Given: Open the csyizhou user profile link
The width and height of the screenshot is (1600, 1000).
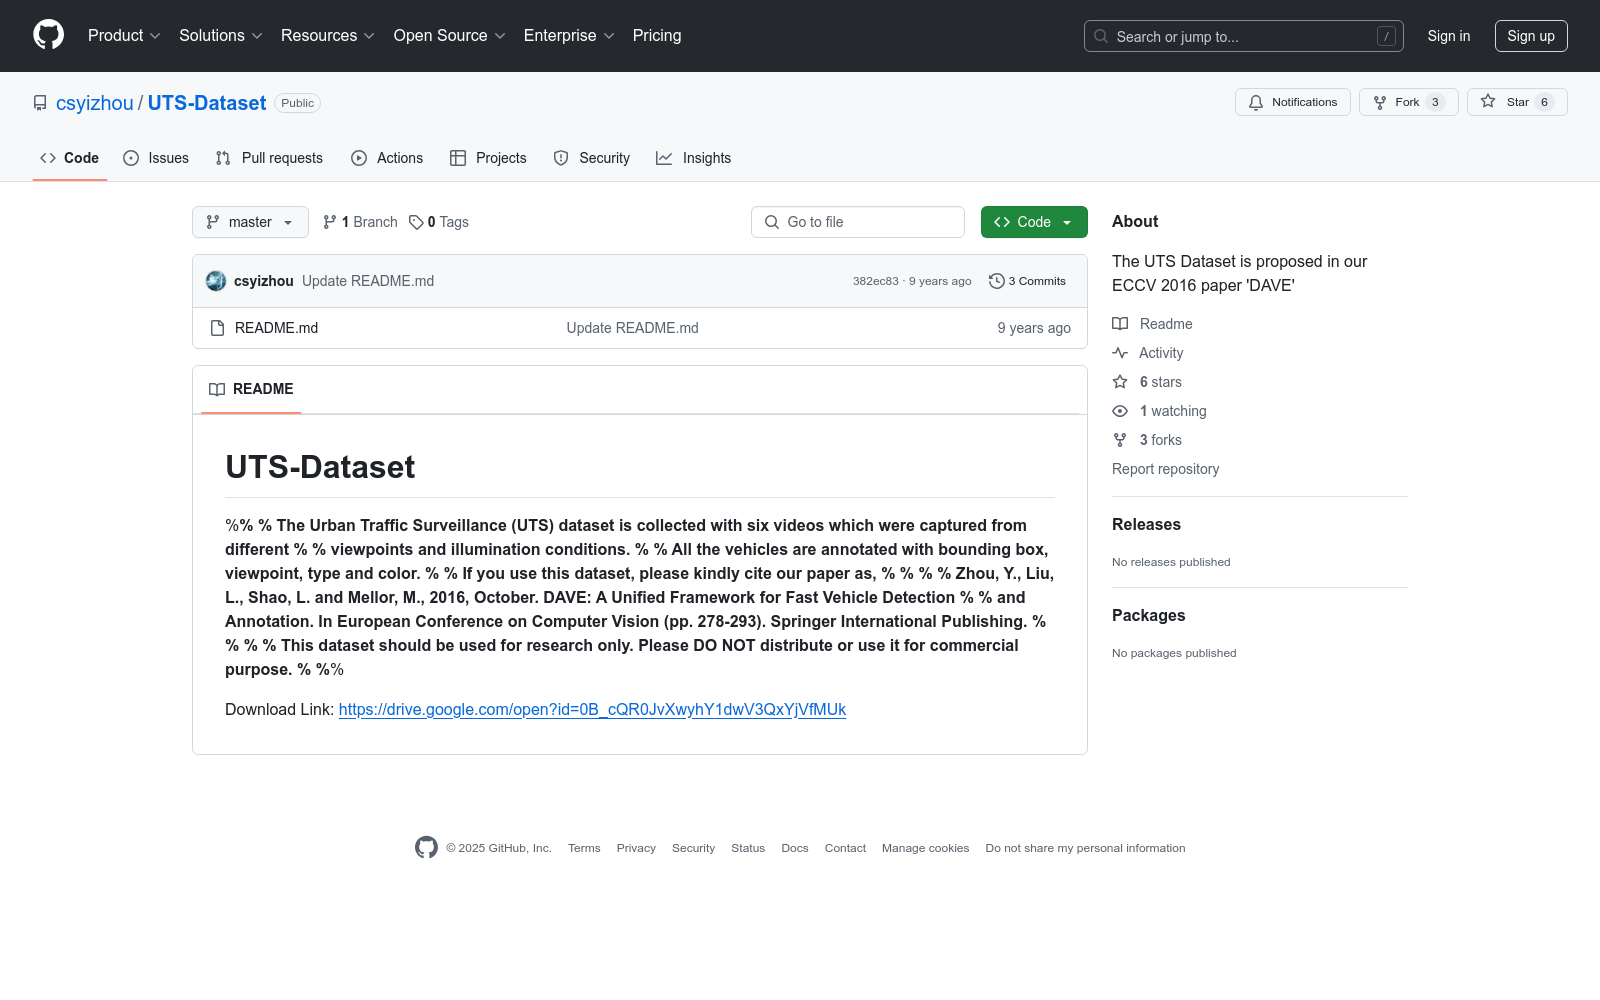Looking at the screenshot, I should [95, 103].
